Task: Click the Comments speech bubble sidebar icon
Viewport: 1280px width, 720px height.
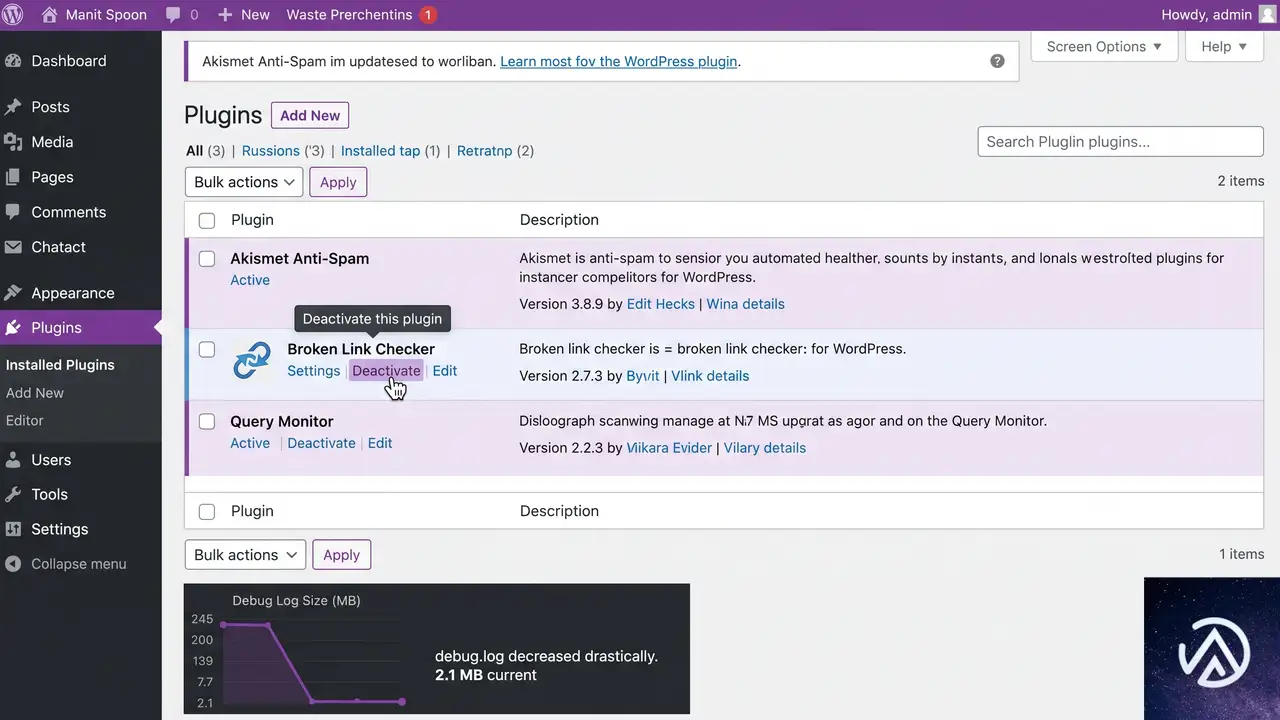Action: (13, 212)
